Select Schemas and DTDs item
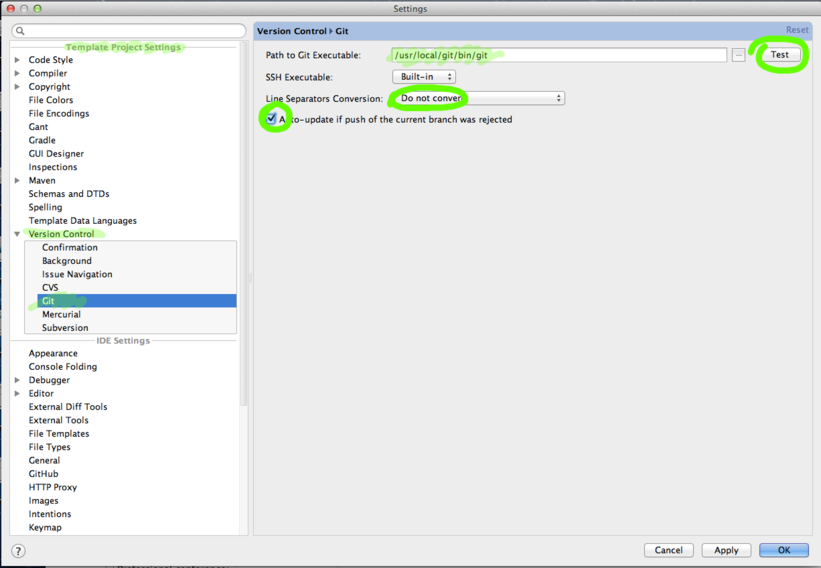 click(69, 194)
